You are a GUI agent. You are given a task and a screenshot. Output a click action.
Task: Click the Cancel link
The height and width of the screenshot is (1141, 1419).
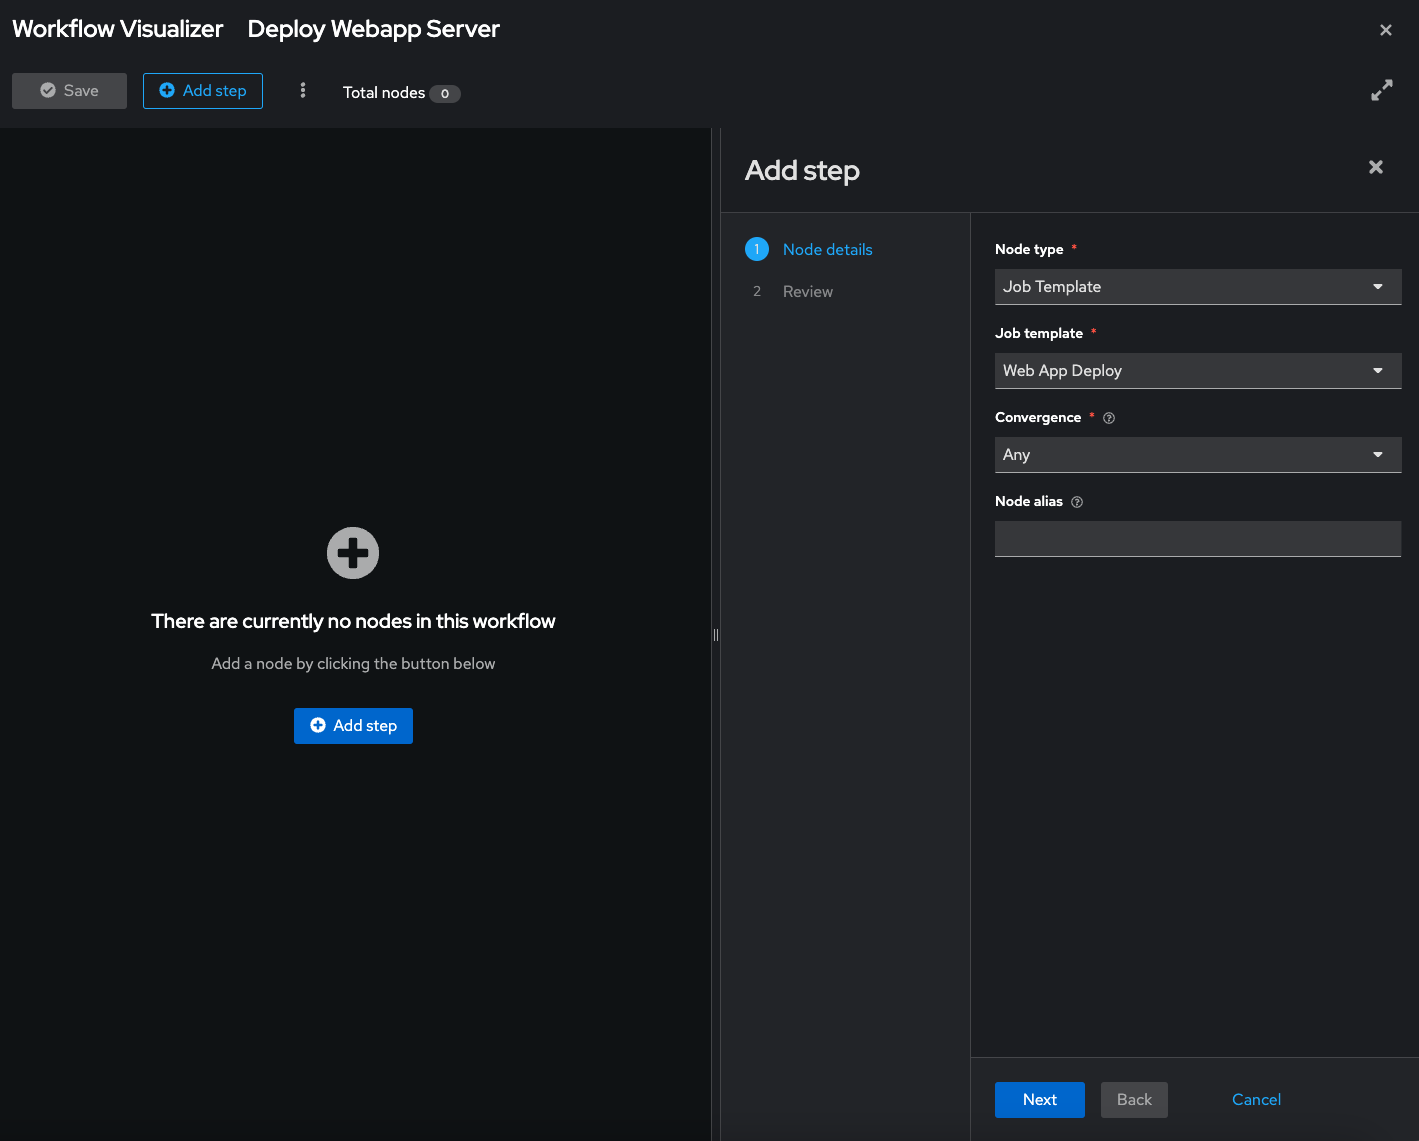coord(1256,1100)
